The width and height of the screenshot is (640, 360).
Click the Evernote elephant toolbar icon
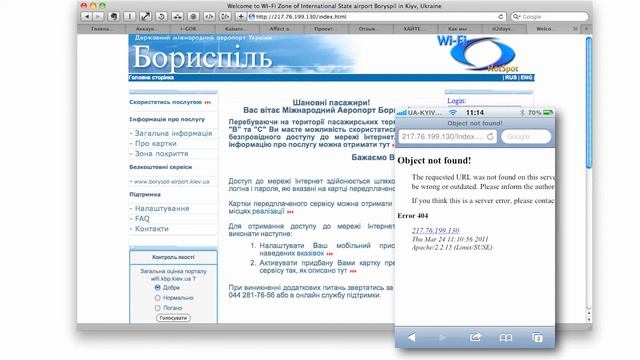coord(113,17)
